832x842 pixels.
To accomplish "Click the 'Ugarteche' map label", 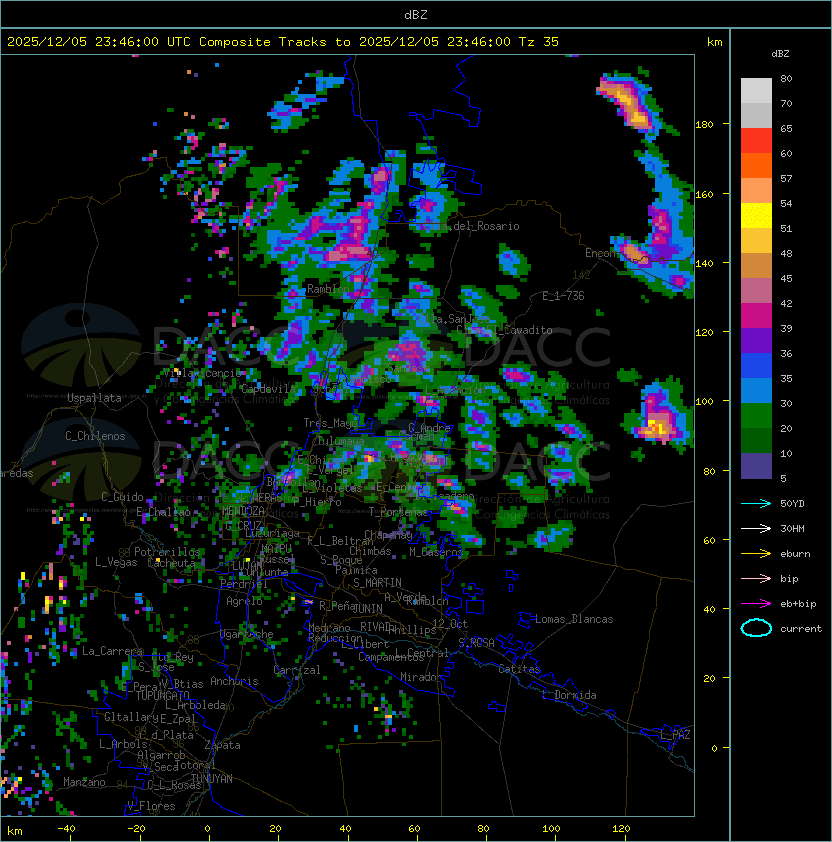I will [x=246, y=634].
